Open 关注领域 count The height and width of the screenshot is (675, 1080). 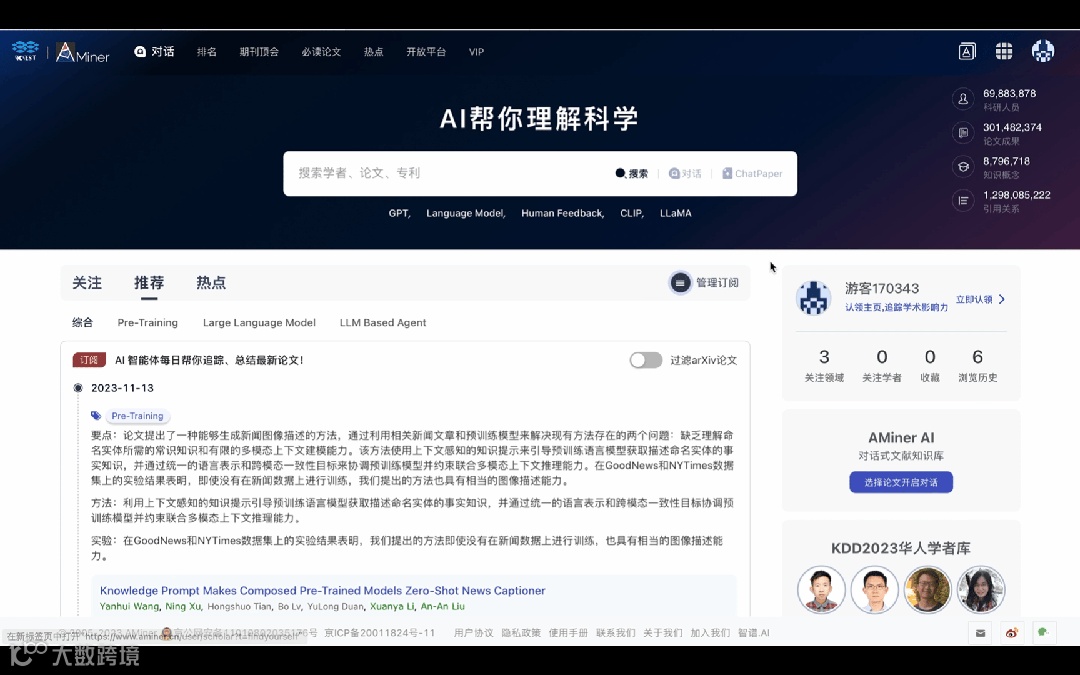point(824,366)
